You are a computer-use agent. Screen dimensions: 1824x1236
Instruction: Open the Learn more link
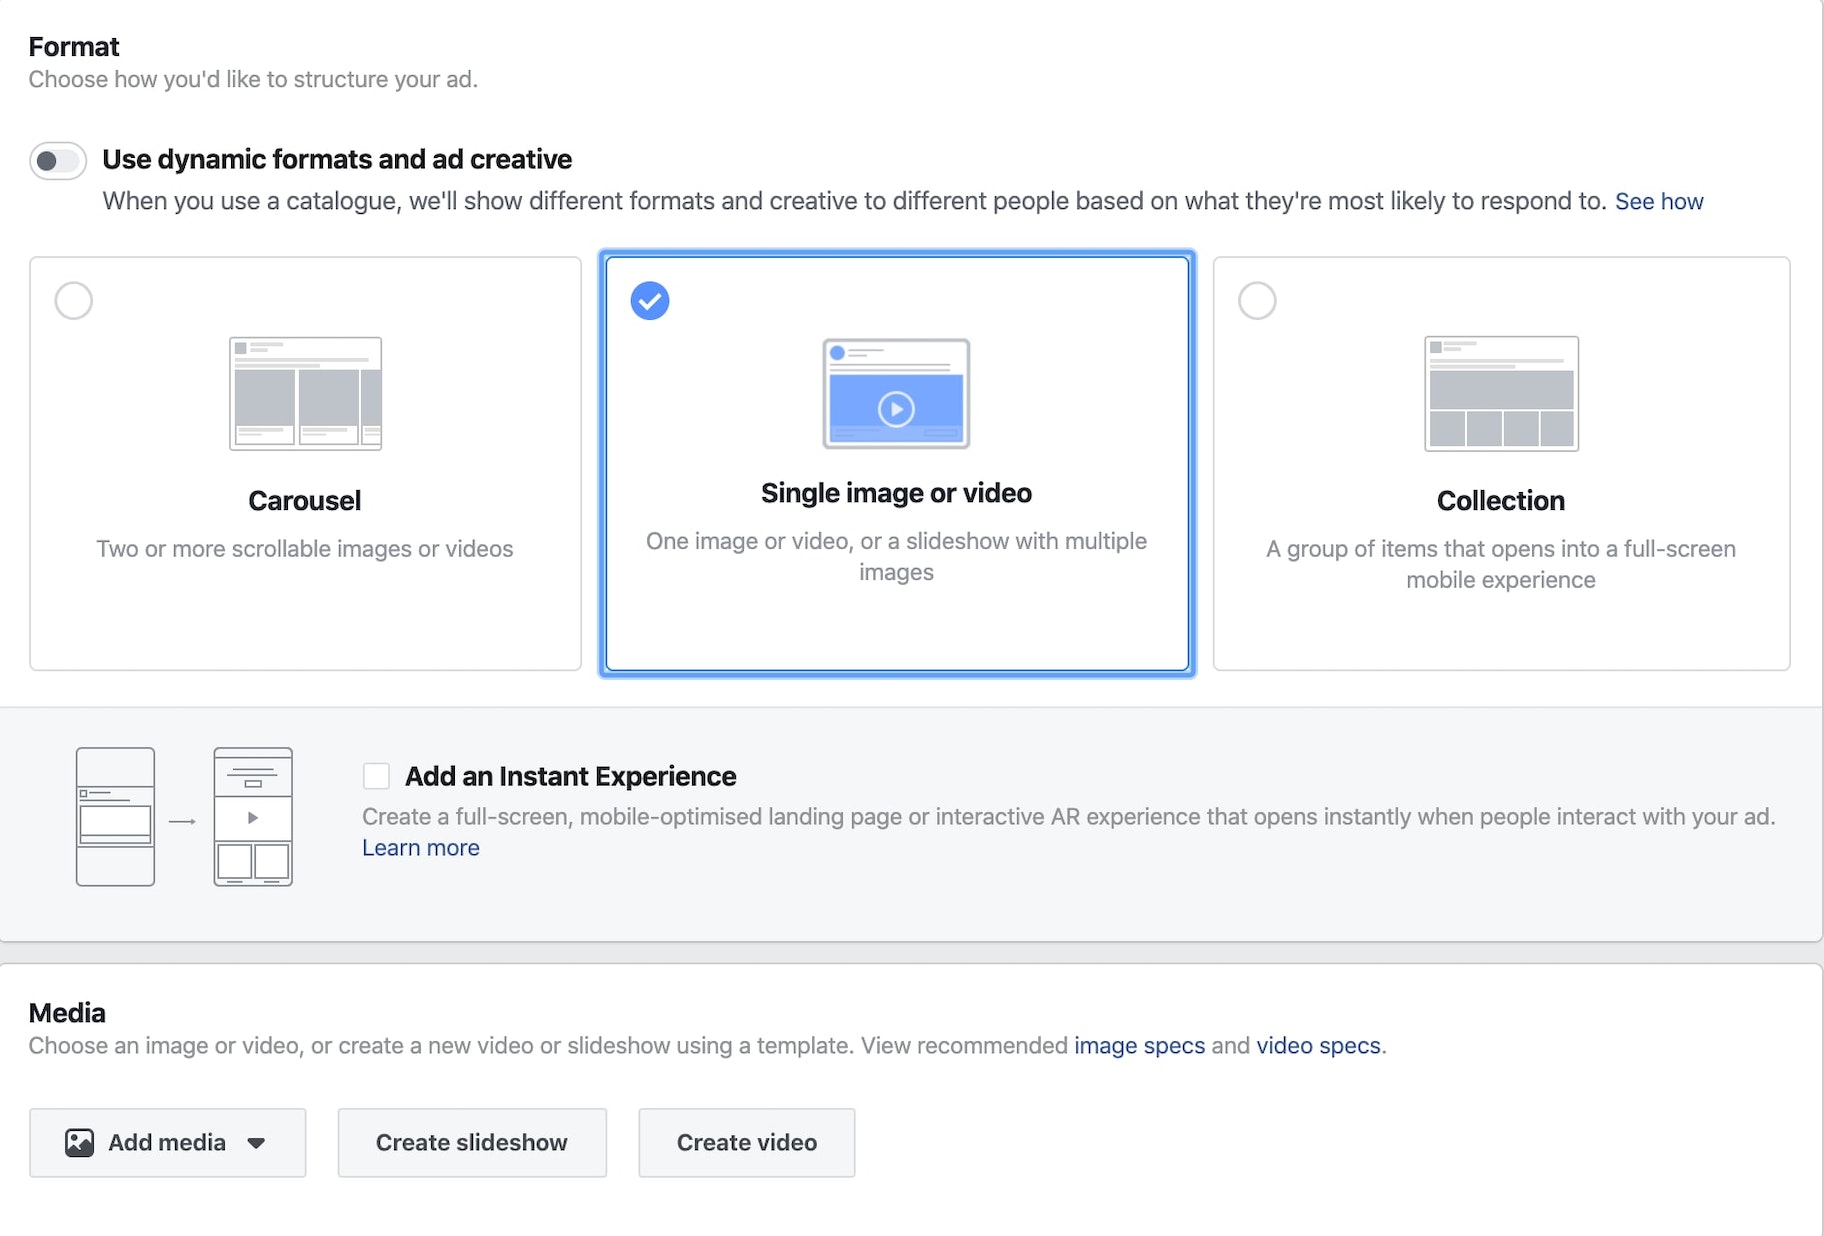420,847
